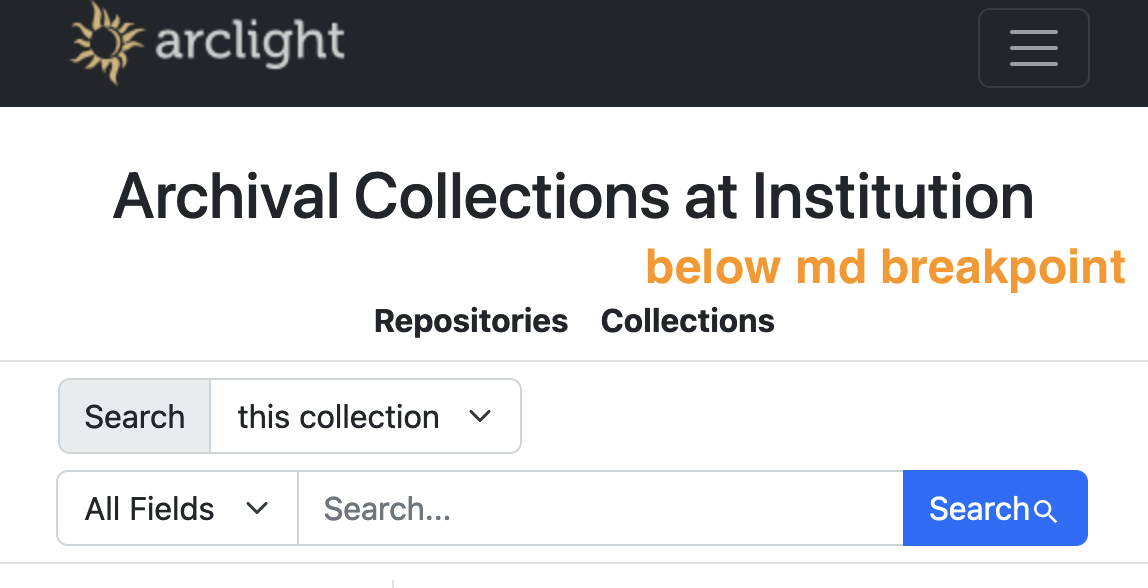Open the 'All Fields' field selector
The height and width of the screenshot is (588, 1148).
coord(176,508)
